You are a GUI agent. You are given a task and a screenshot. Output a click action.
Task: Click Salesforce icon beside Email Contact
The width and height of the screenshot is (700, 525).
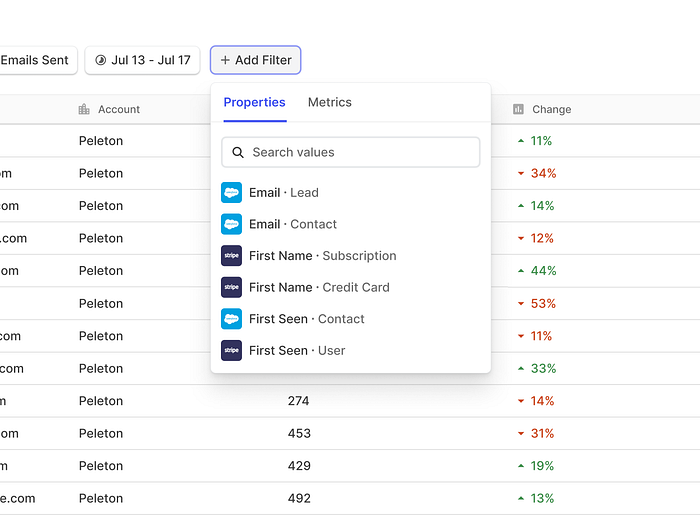tap(231, 224)
